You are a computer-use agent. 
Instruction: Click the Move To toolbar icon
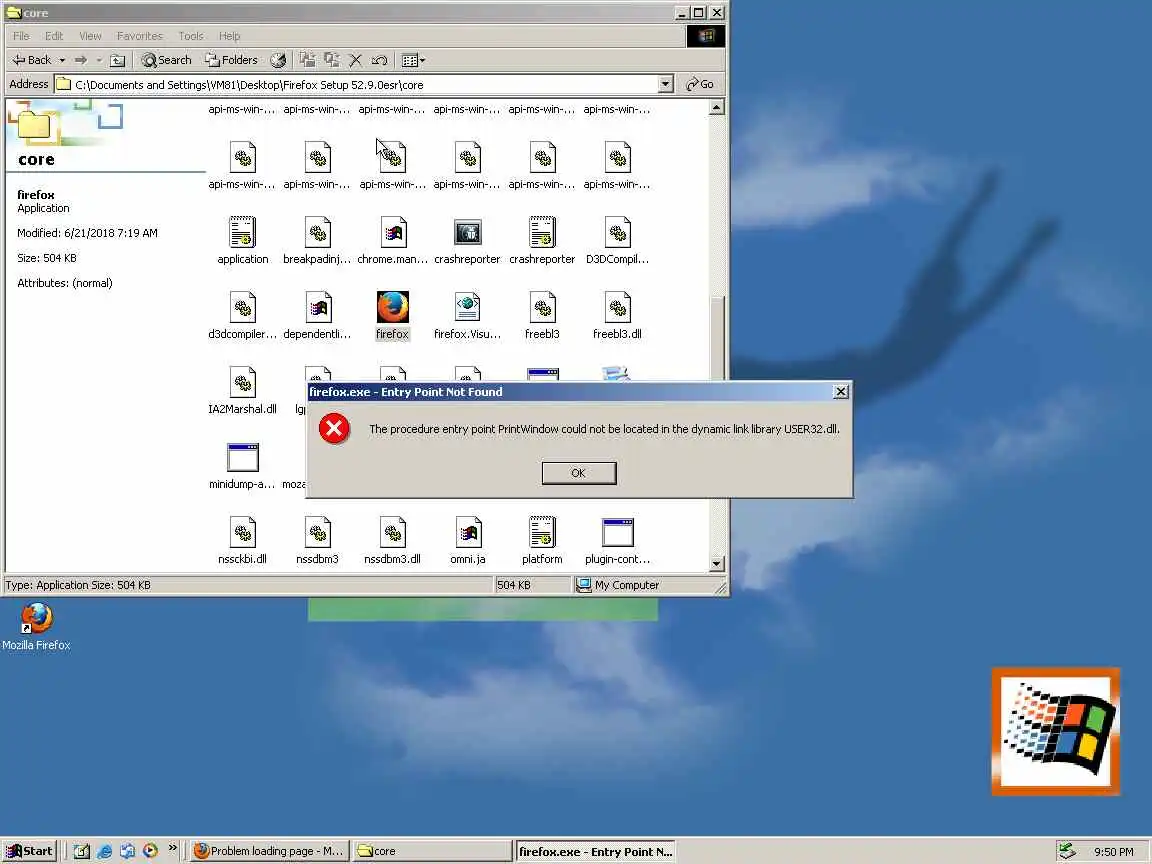click(x=308, y=60)
